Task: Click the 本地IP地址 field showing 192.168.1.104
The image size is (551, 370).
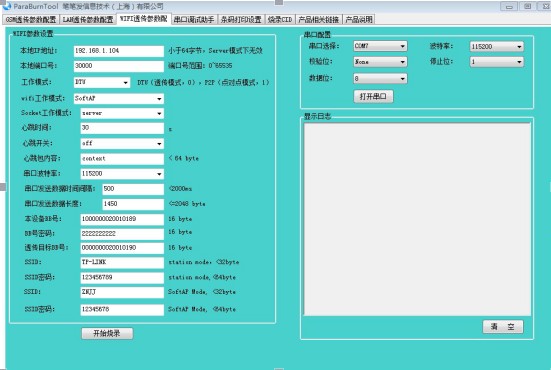Action: [x=119, y=51]
